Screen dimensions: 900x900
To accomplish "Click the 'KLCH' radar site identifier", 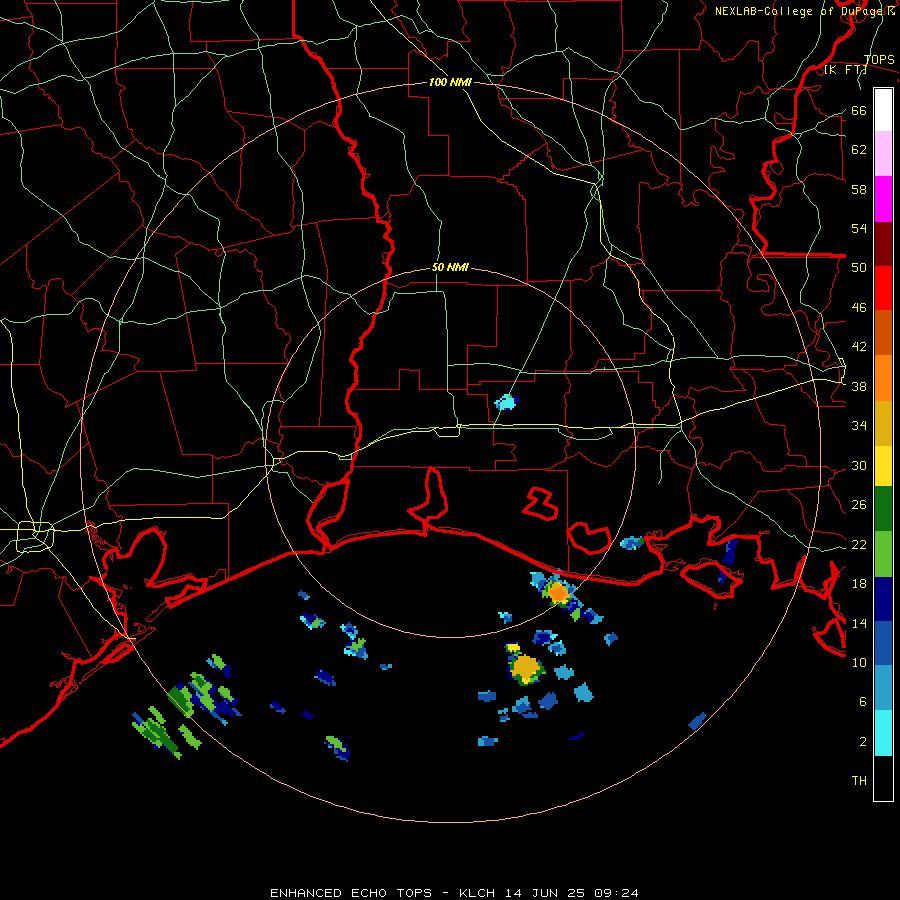I will click(477, 893).
